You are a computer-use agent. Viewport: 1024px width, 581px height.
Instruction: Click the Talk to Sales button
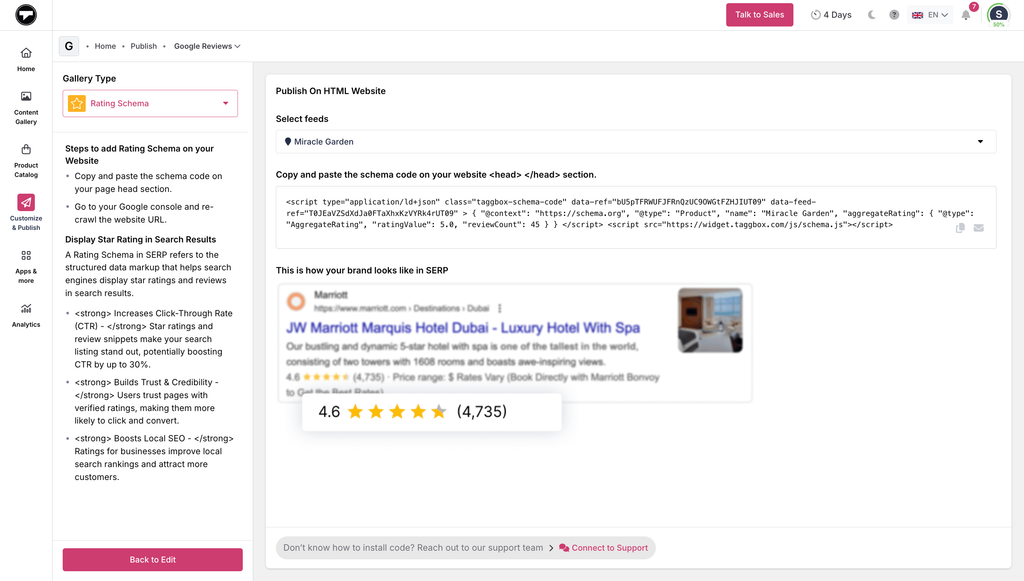coord(760,14)
